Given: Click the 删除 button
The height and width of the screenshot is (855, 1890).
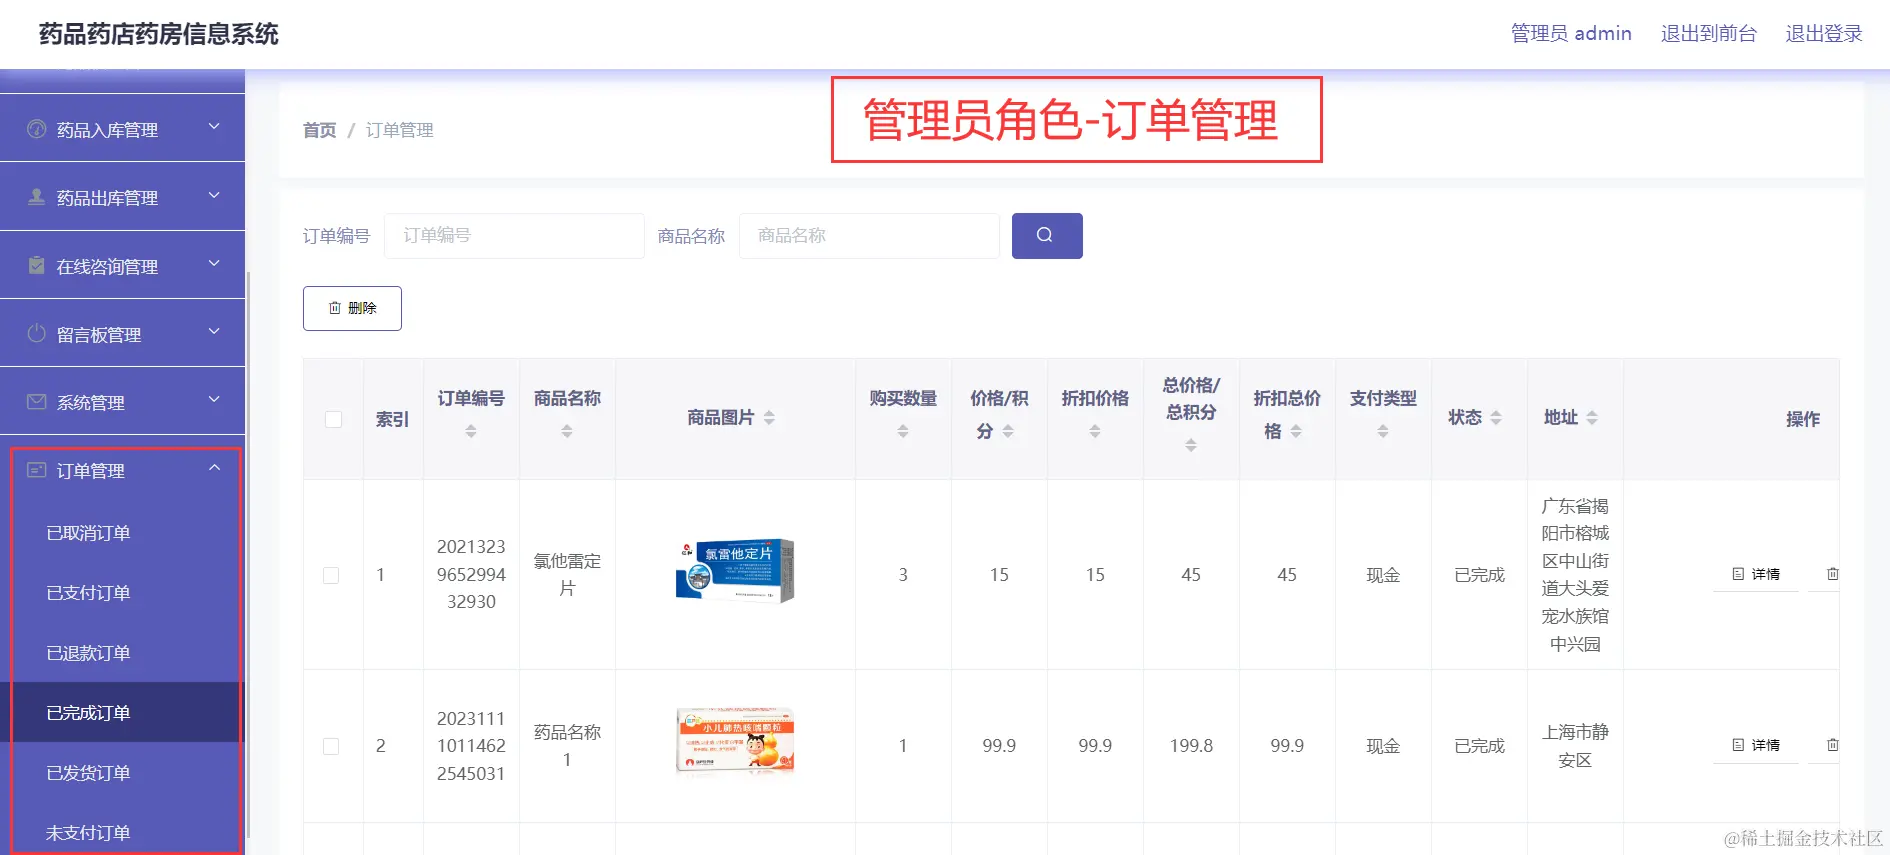Looking at the screenshot, I should click(352, 308).
